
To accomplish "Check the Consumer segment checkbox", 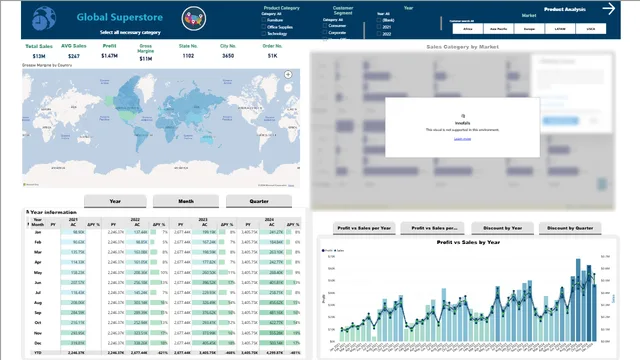I will pos(325,25).
